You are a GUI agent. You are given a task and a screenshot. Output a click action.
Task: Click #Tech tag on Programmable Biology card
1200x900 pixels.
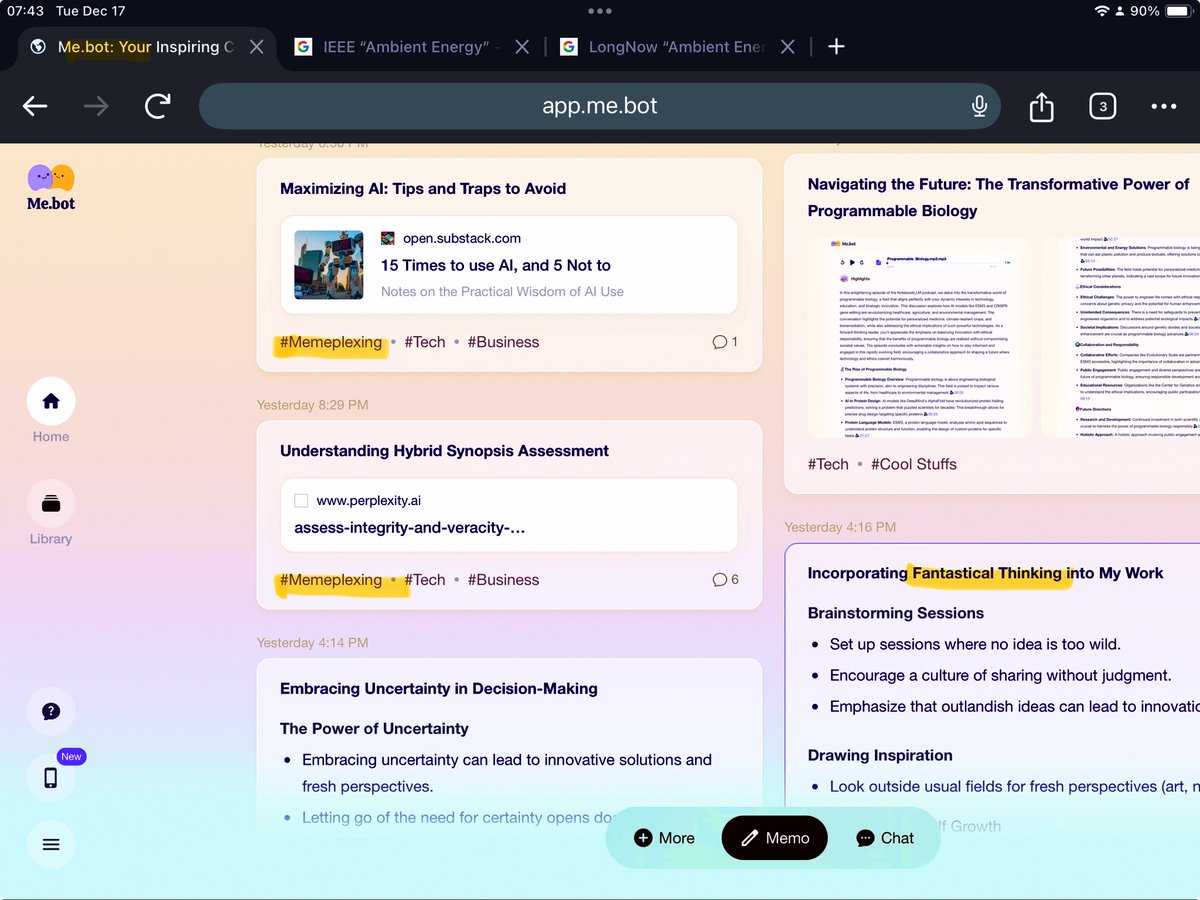pos(828,464)
